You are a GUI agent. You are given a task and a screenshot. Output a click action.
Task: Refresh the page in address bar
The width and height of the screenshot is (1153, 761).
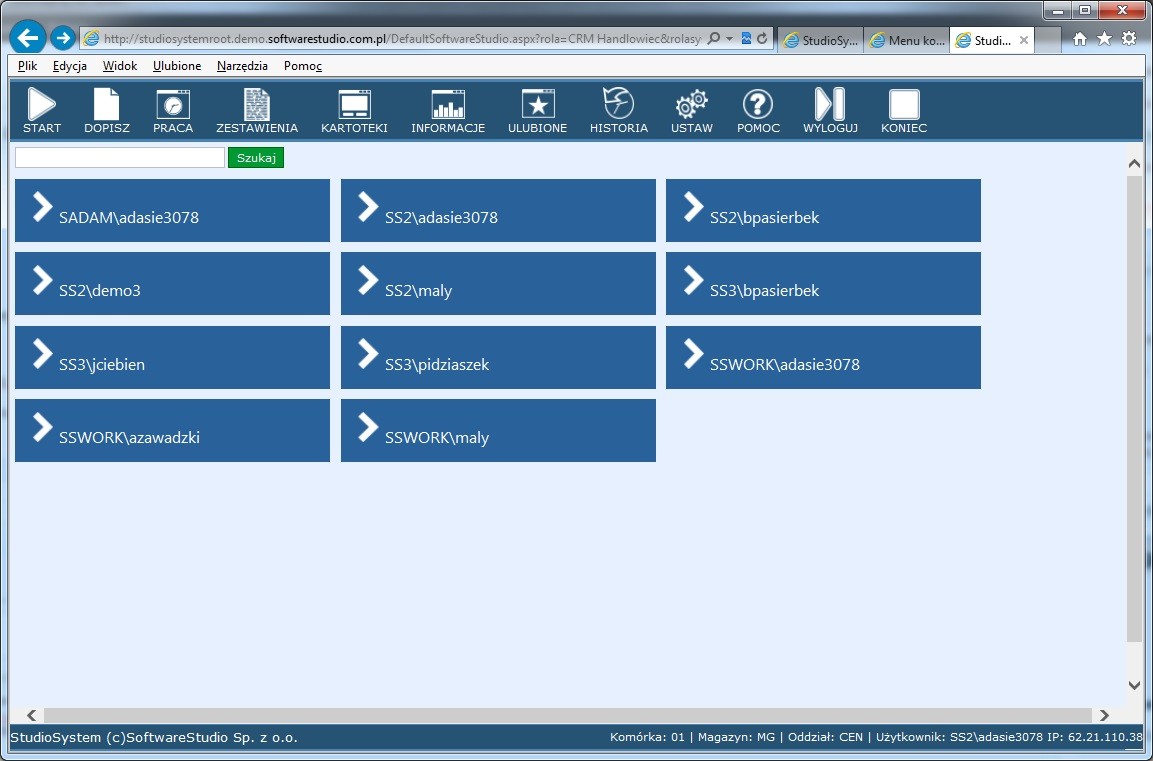click(762, 38)
